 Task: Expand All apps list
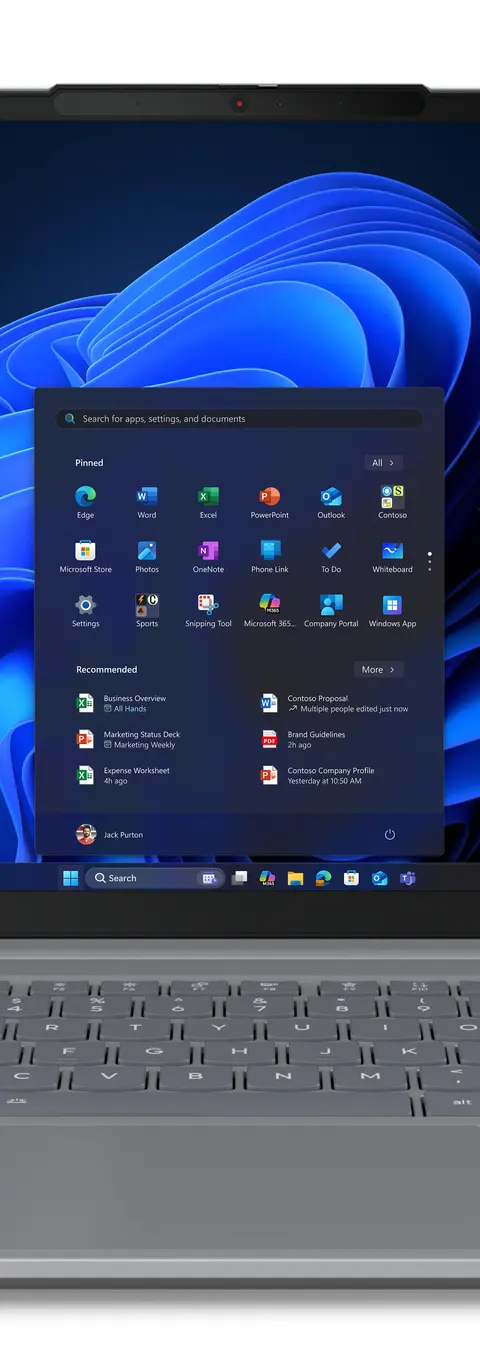[x=383, y=463]
